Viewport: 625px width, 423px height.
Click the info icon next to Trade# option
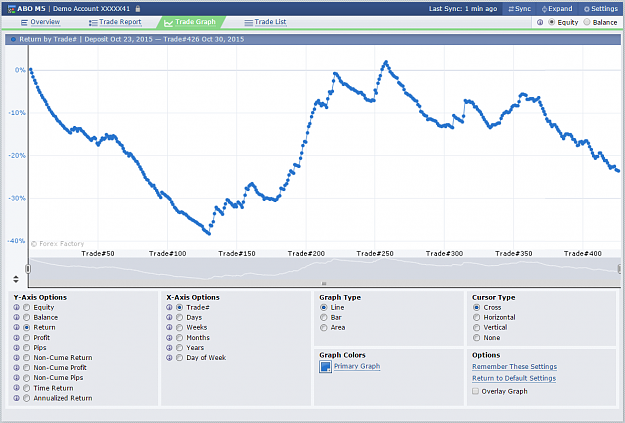(x=169, y=307)
